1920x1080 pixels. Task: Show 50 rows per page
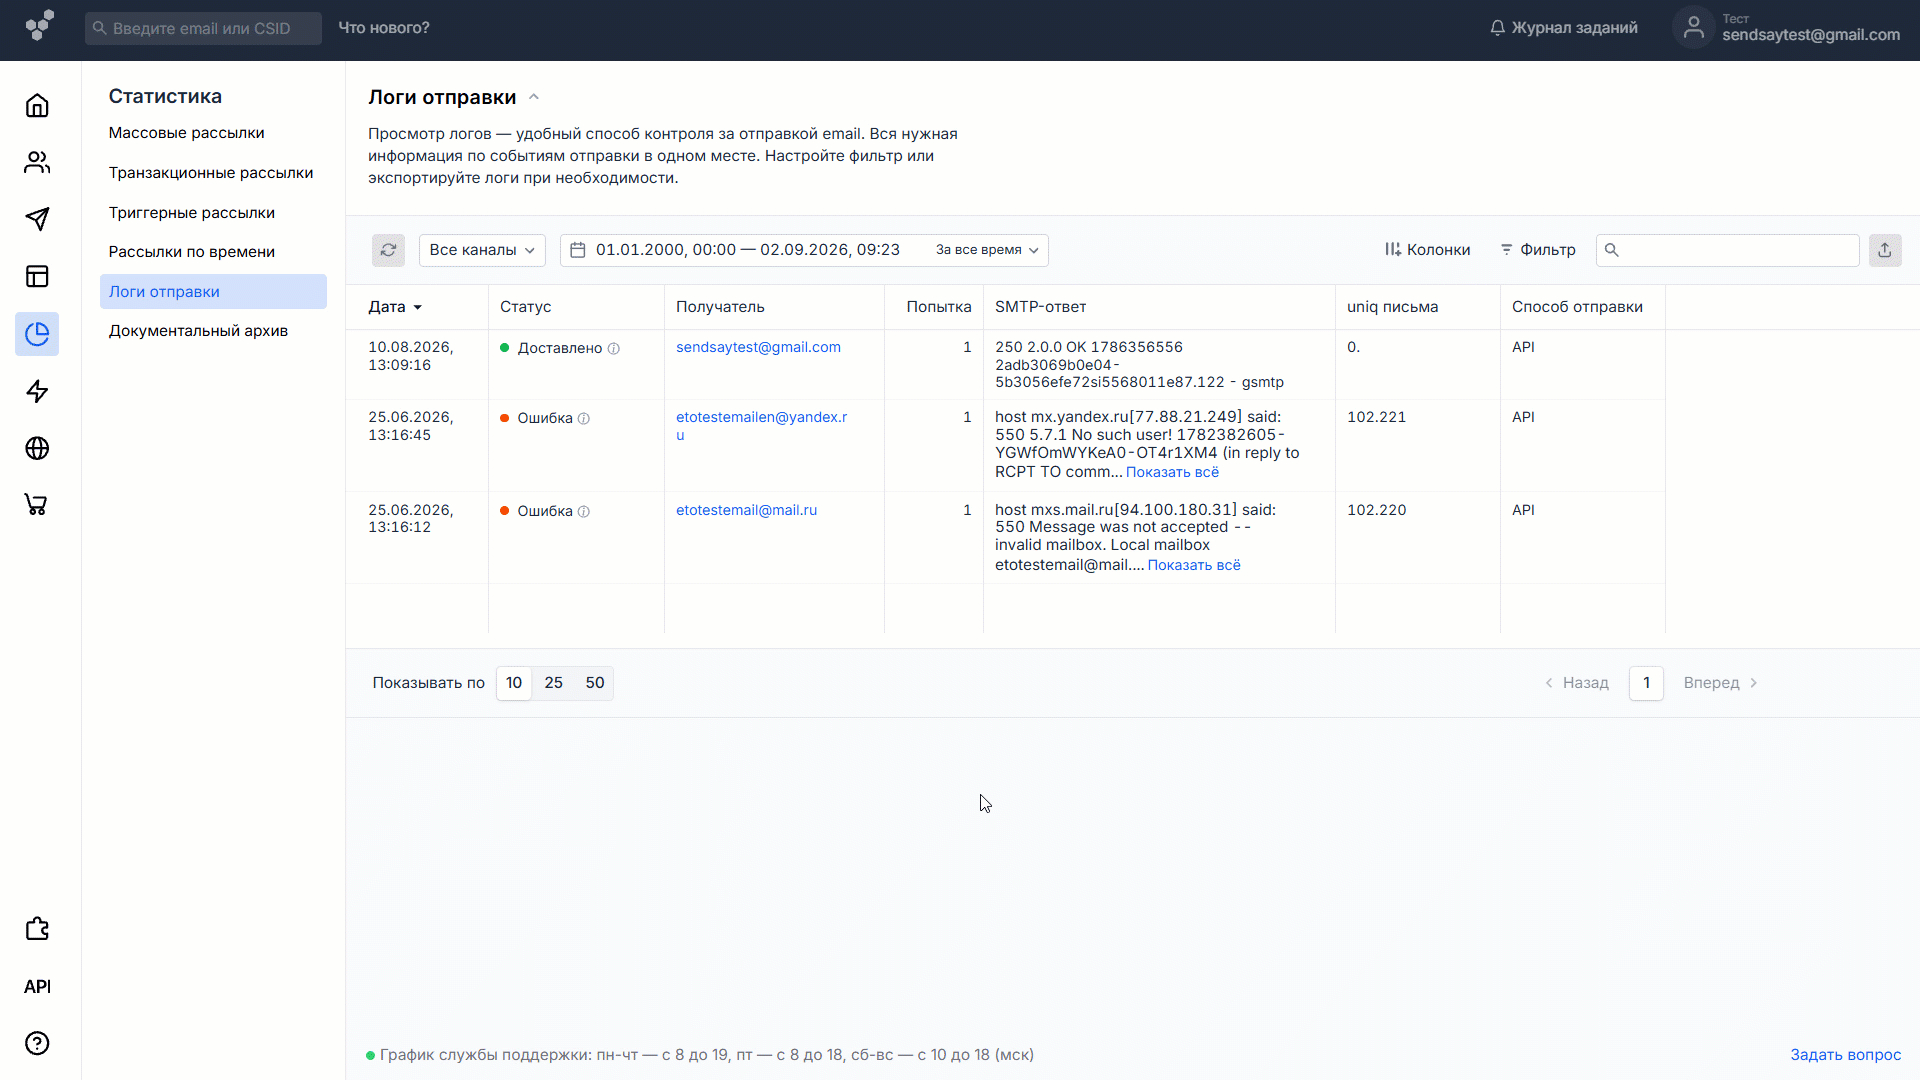coord(595,683)
